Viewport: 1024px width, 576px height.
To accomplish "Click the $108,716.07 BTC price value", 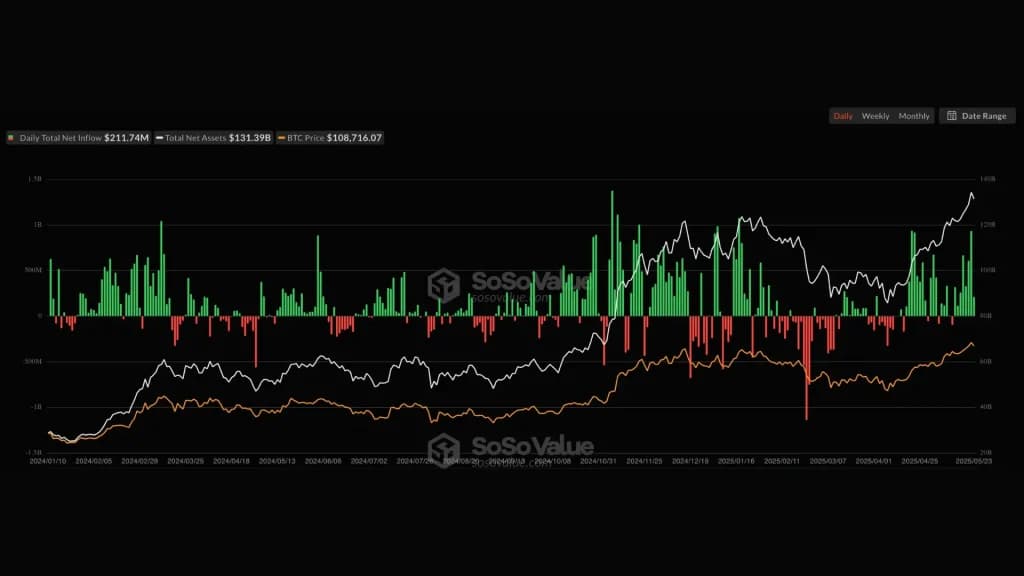I will coord(354,138).
